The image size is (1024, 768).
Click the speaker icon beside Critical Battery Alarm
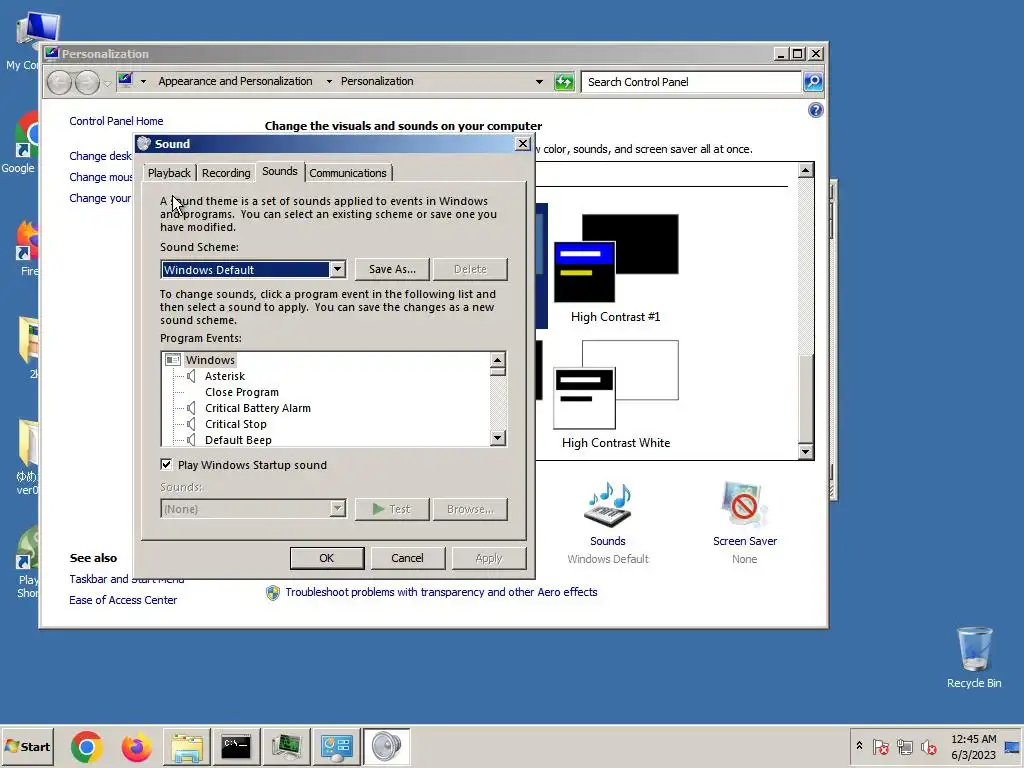click(x=191, y=408)
